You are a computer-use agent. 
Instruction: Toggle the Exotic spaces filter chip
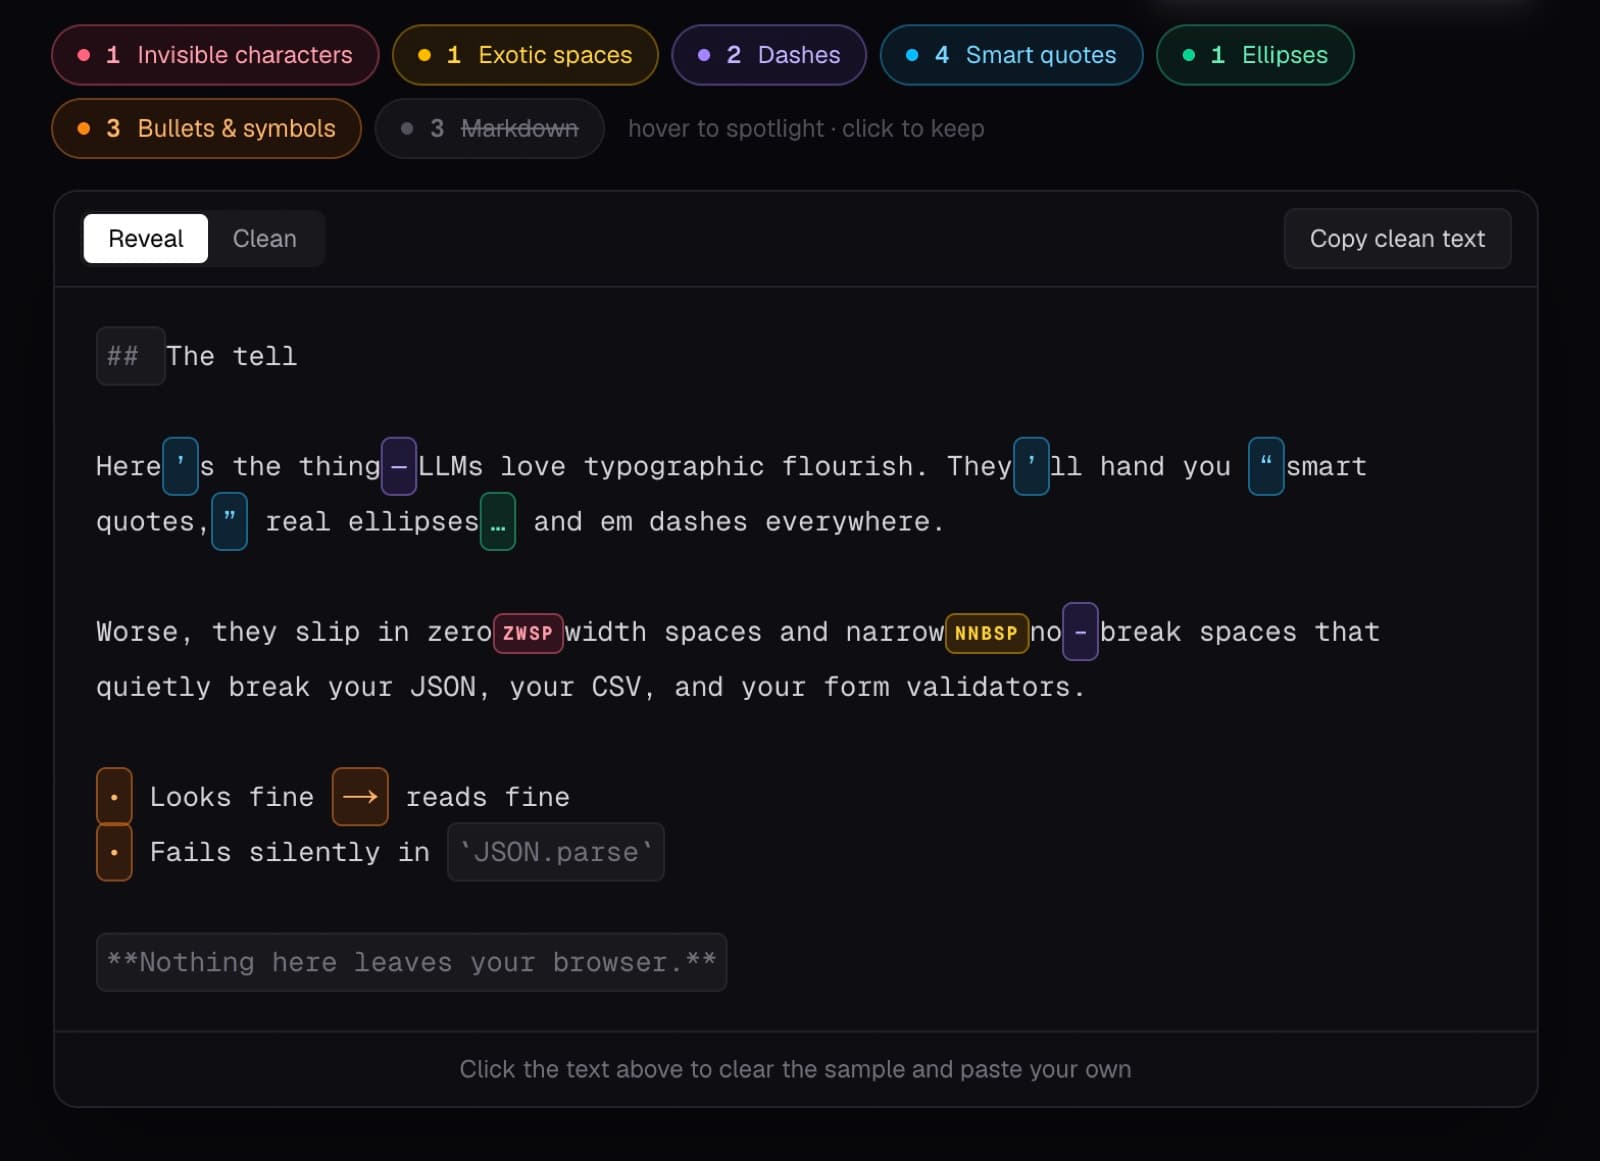point(525,55)
